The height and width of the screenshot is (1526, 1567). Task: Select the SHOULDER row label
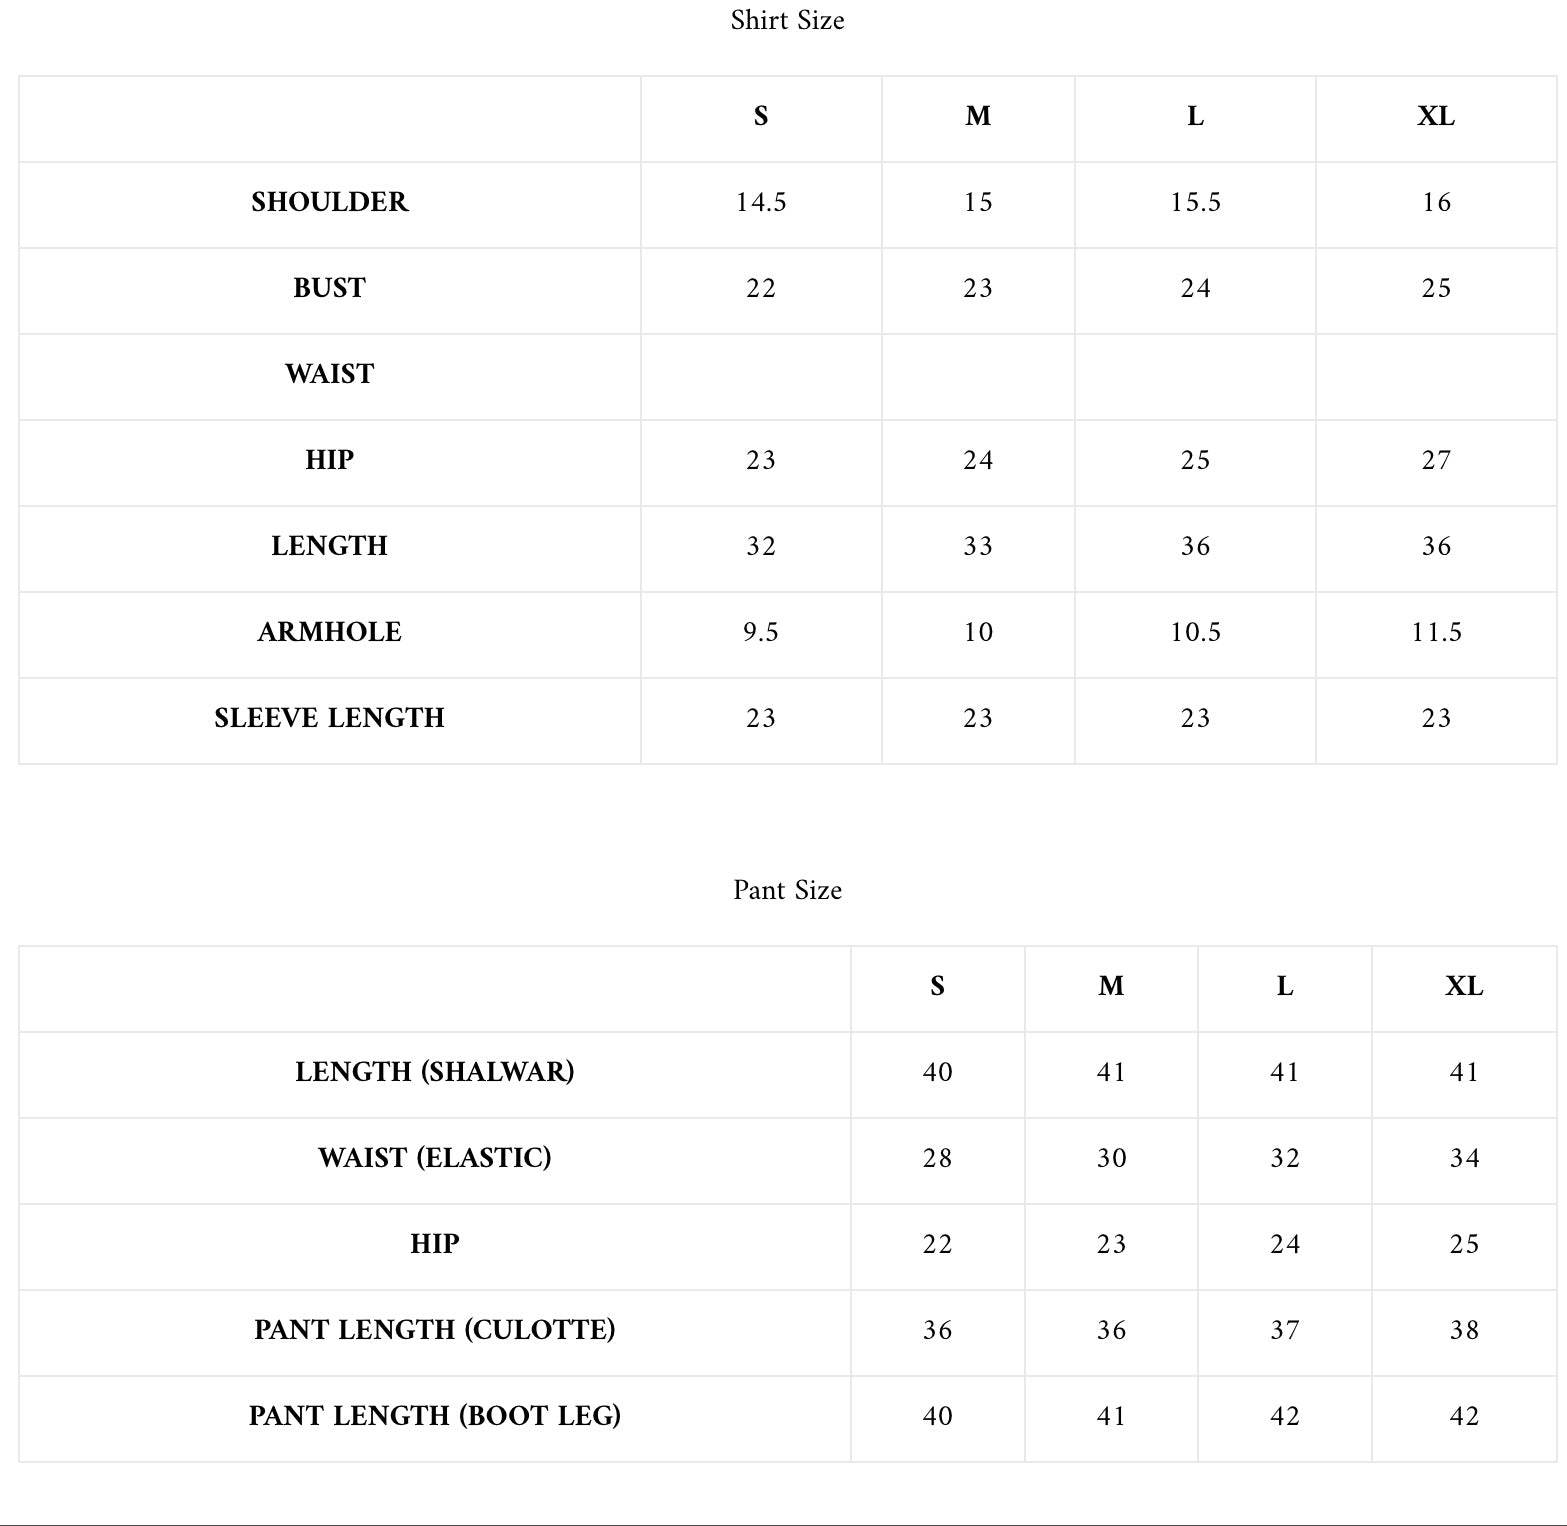pyautogui.click(x=330, y=202)
